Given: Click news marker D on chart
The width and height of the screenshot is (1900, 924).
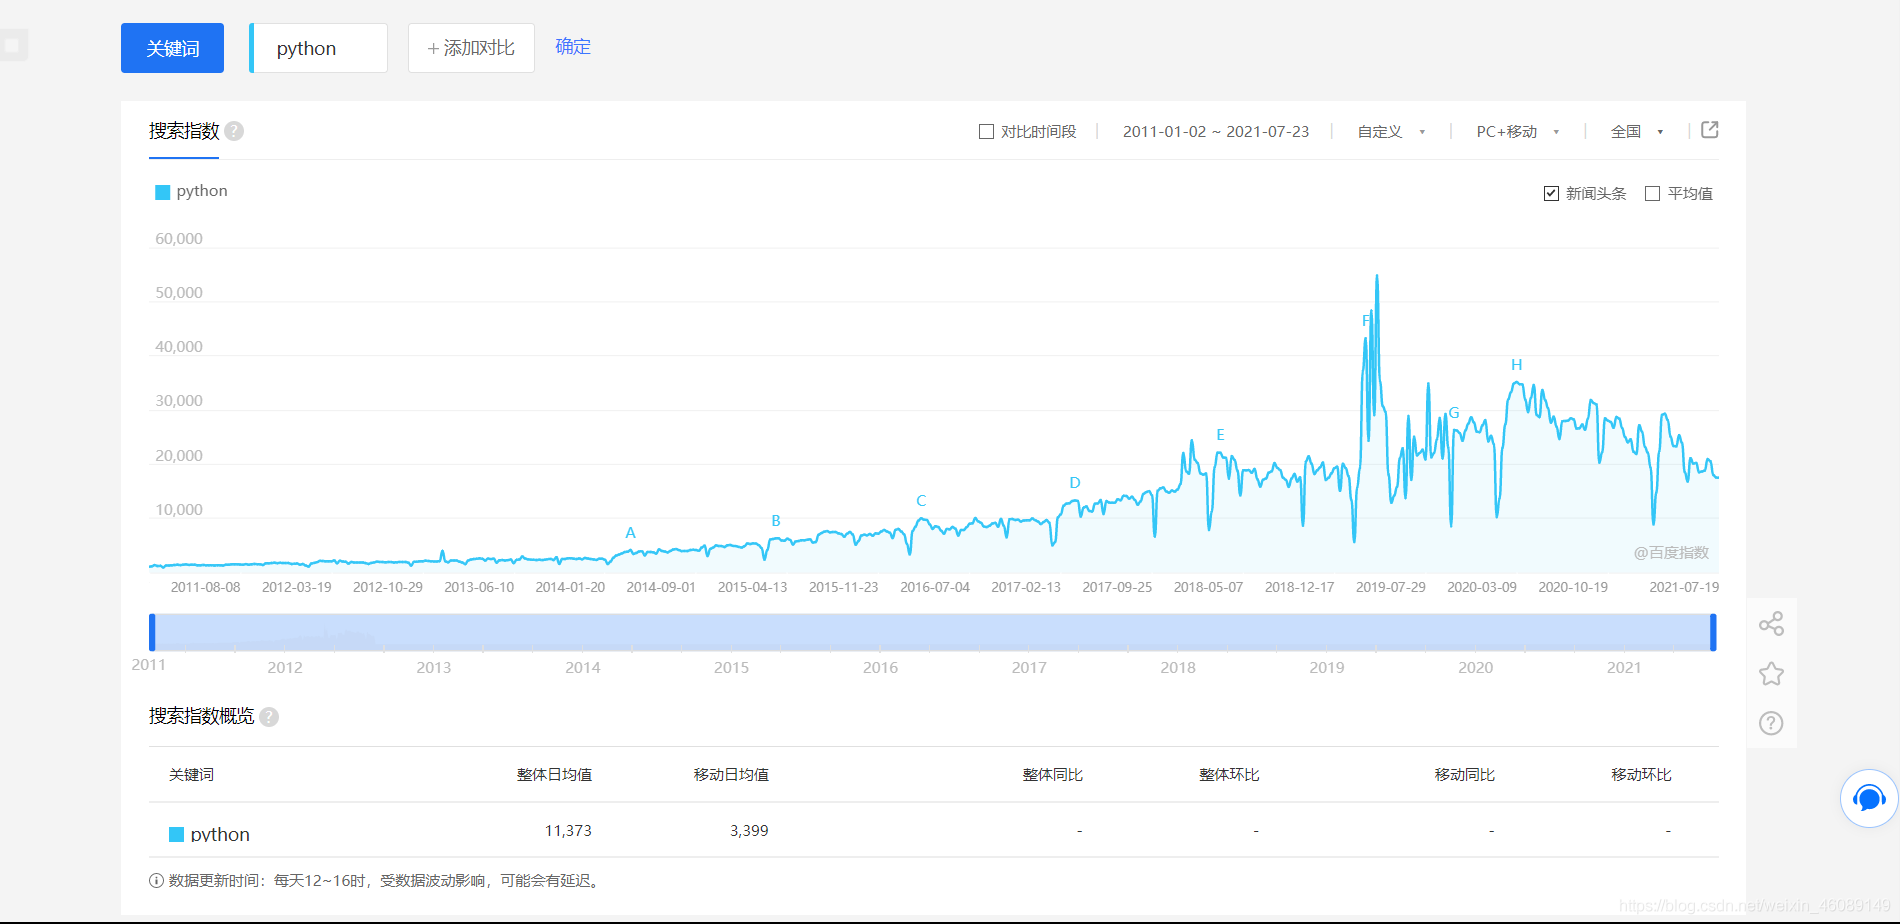Looking at the screenshot, I should tap(1075, 483).
